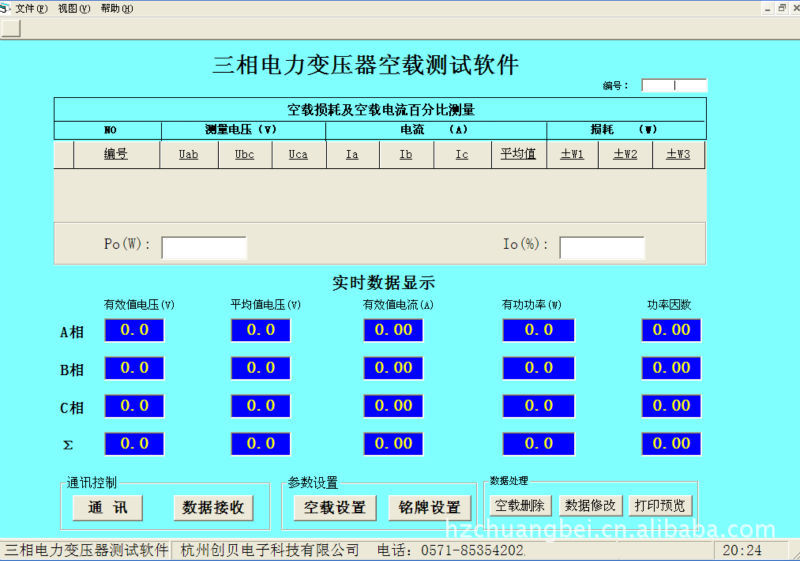Screen dimensions: 800x561
Task: Click the 通讯 button
Action: [108, 508]
